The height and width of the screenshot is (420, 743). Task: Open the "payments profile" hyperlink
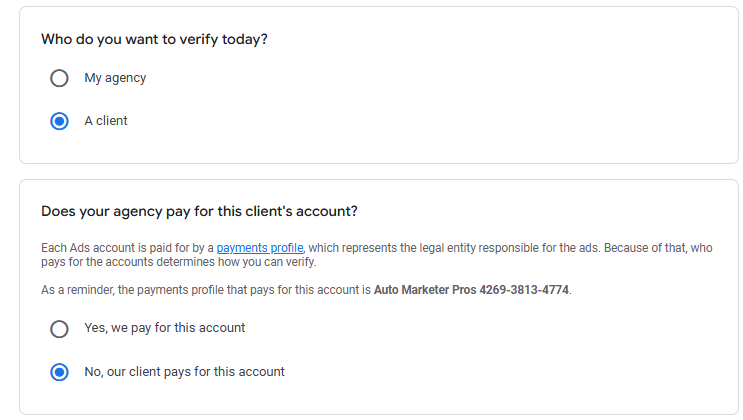[260, 247]
